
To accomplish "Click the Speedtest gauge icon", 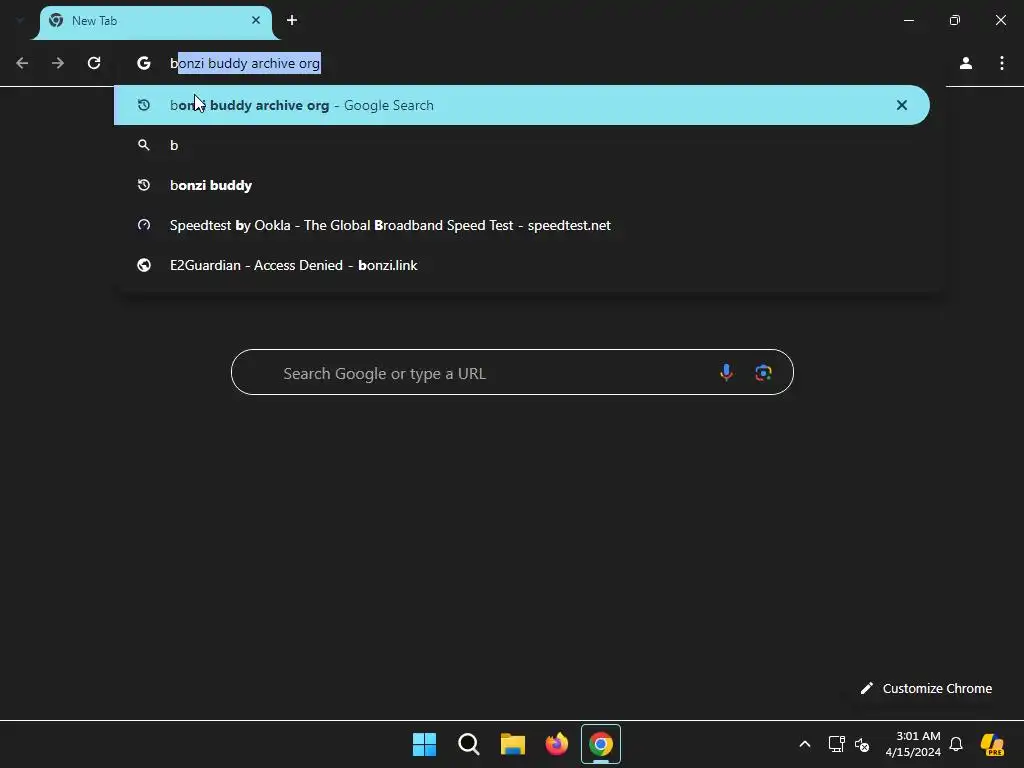I will [144, 225].
